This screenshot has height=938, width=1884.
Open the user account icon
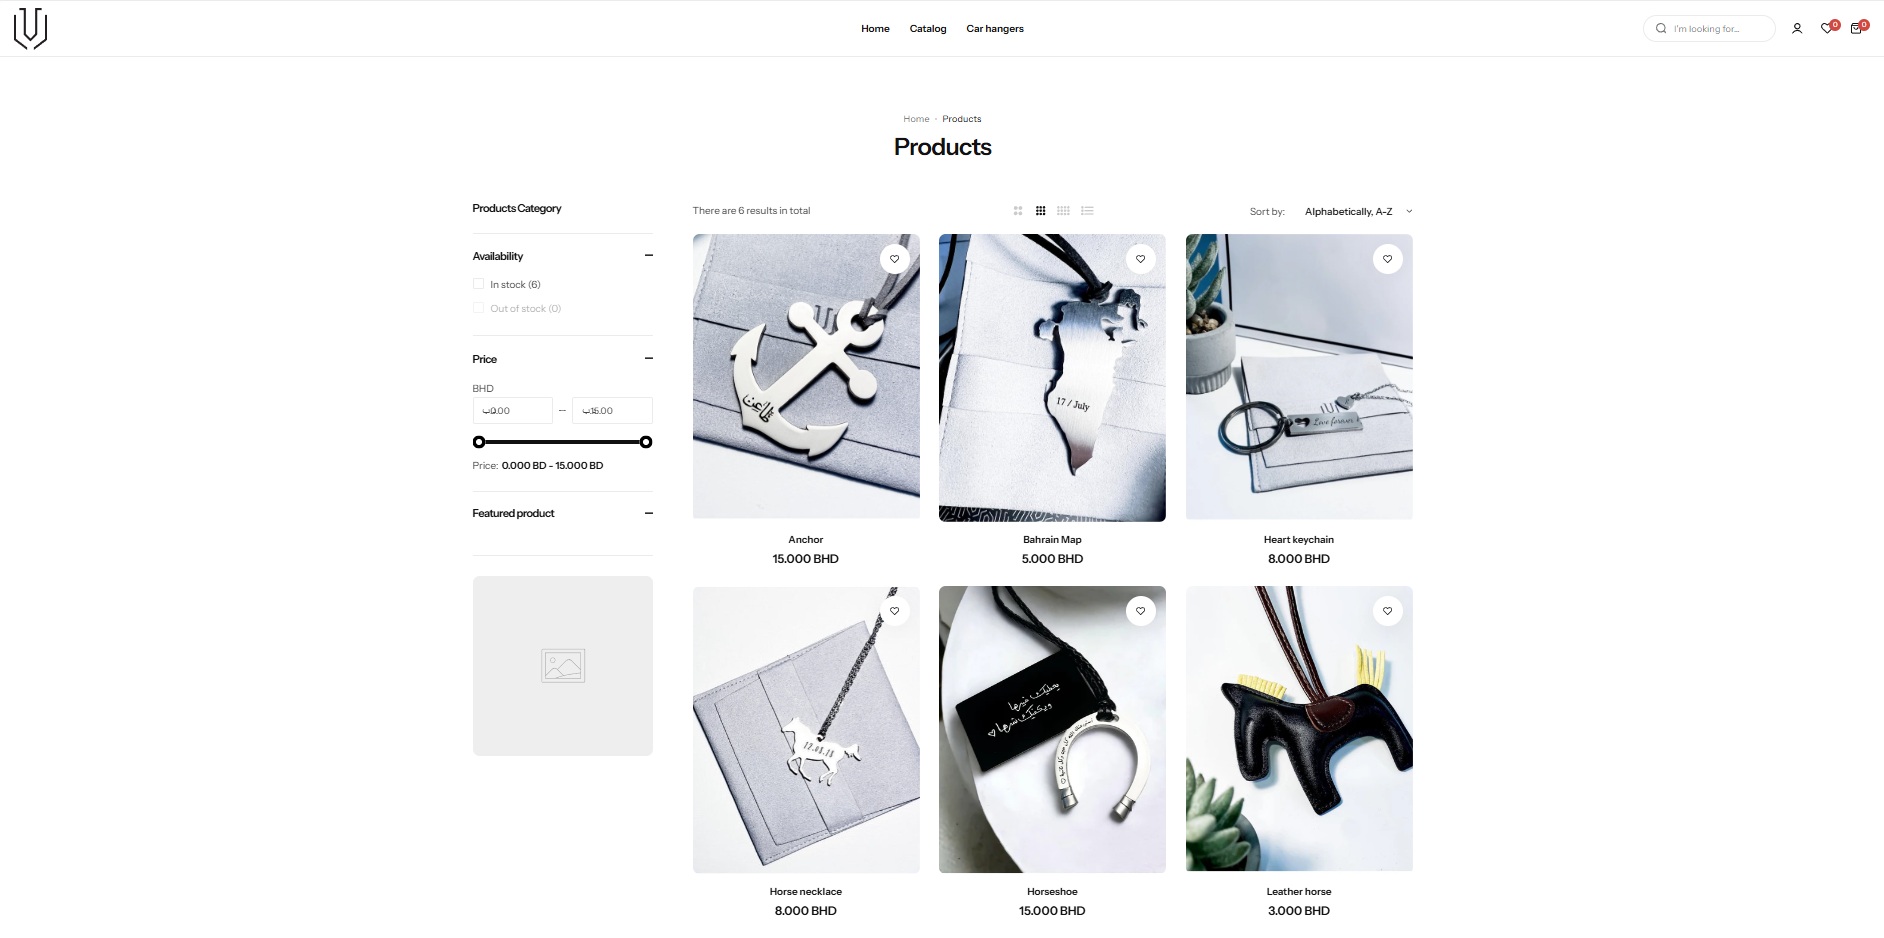[1797, 29]
